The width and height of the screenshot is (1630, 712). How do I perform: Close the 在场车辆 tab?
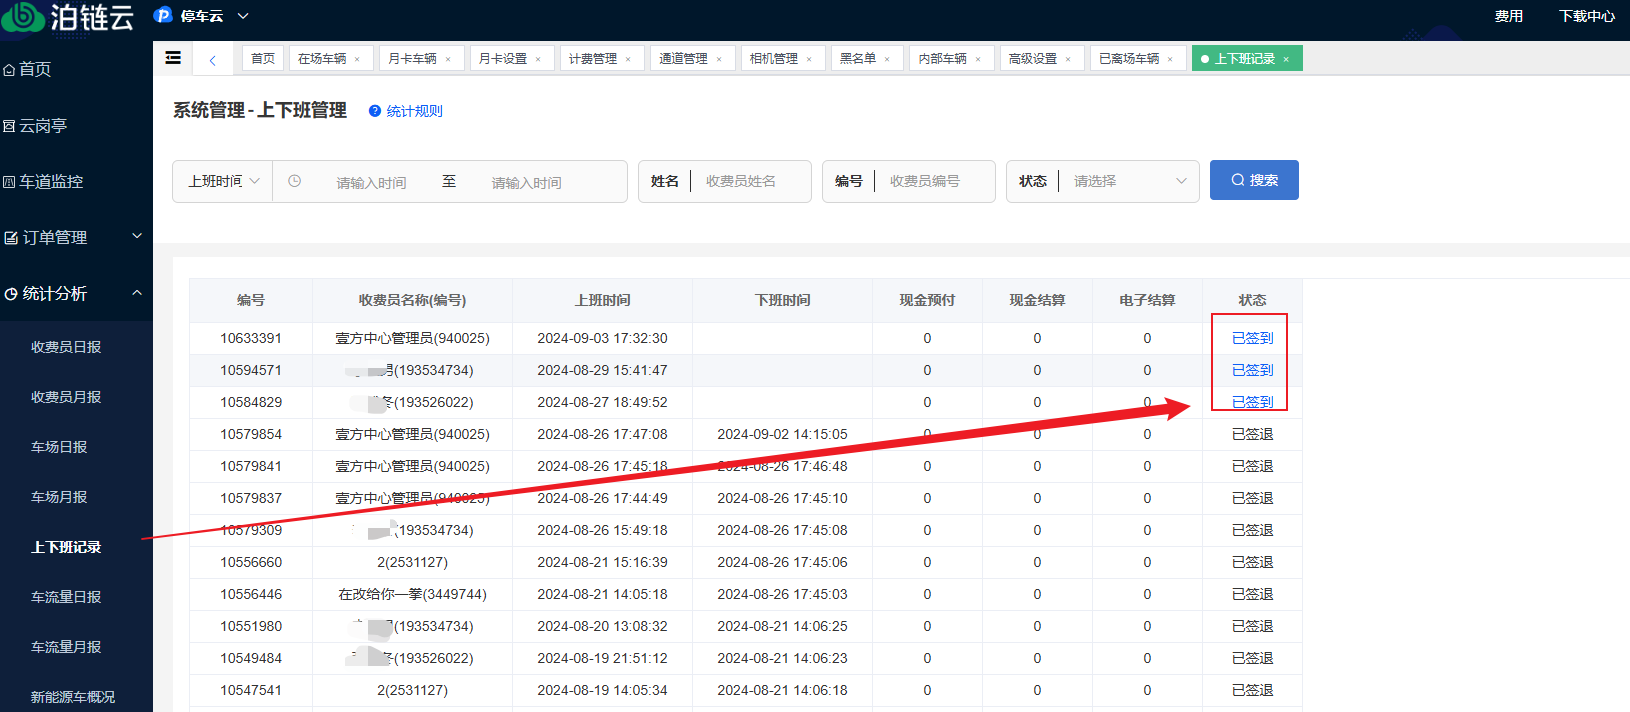tap(357, 59)
